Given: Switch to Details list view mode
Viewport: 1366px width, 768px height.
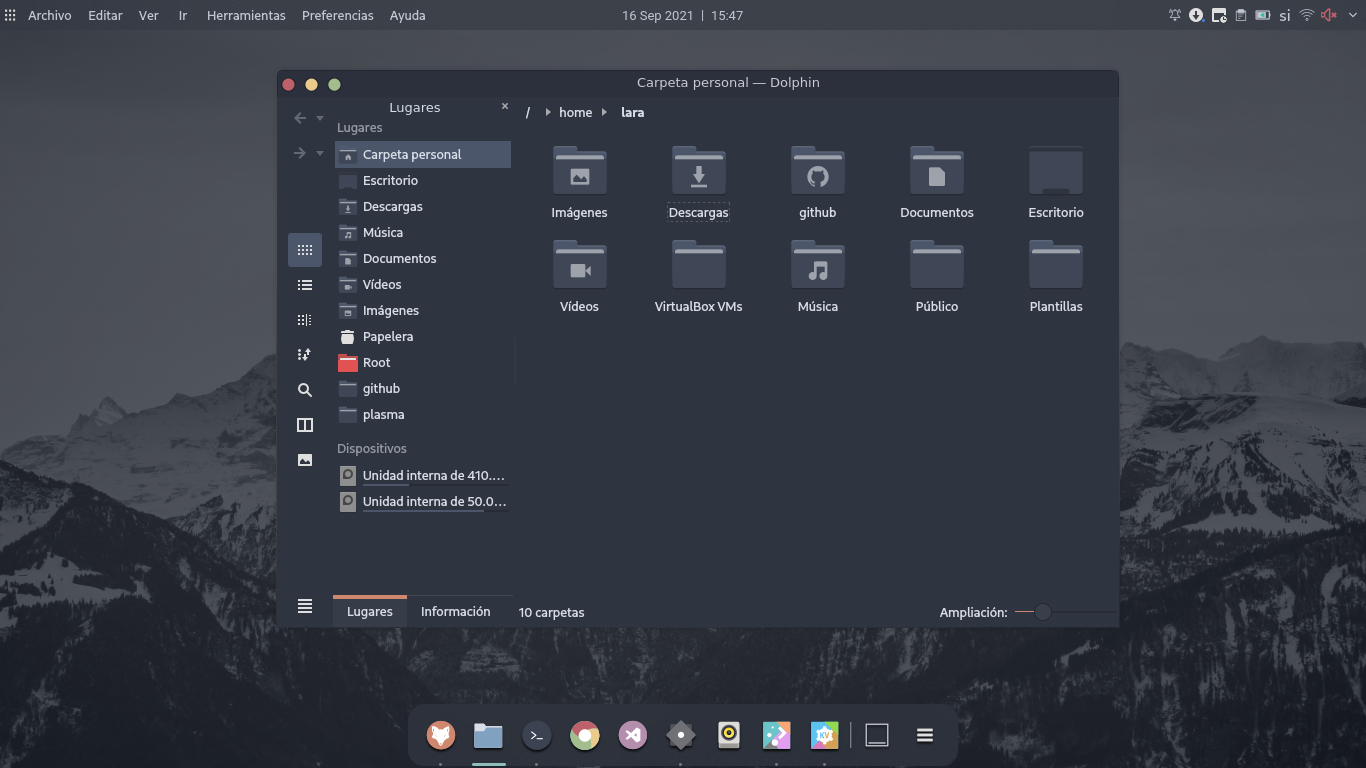Looking at the screenshot, I should click(305, 285).
